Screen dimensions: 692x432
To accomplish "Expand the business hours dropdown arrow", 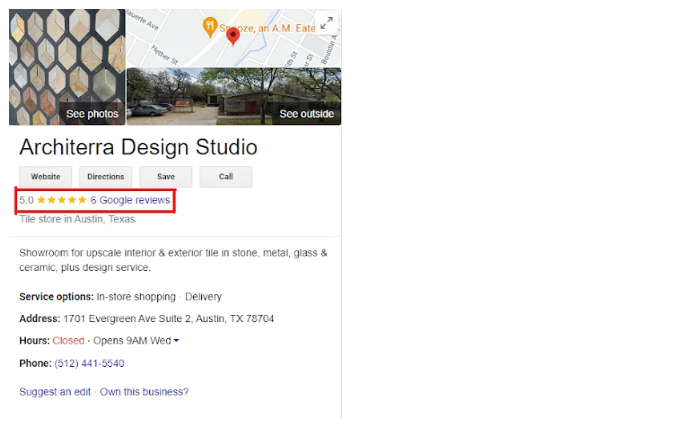I will pos(177,341).
